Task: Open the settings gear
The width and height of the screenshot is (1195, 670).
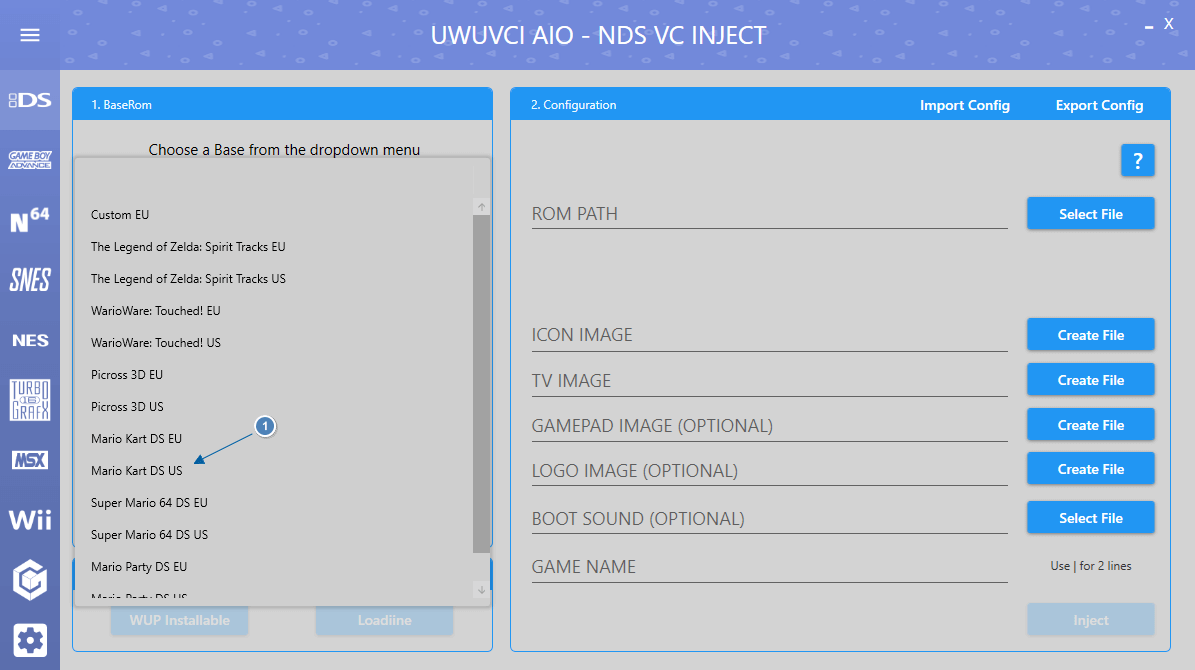Action: coord(30,640)
